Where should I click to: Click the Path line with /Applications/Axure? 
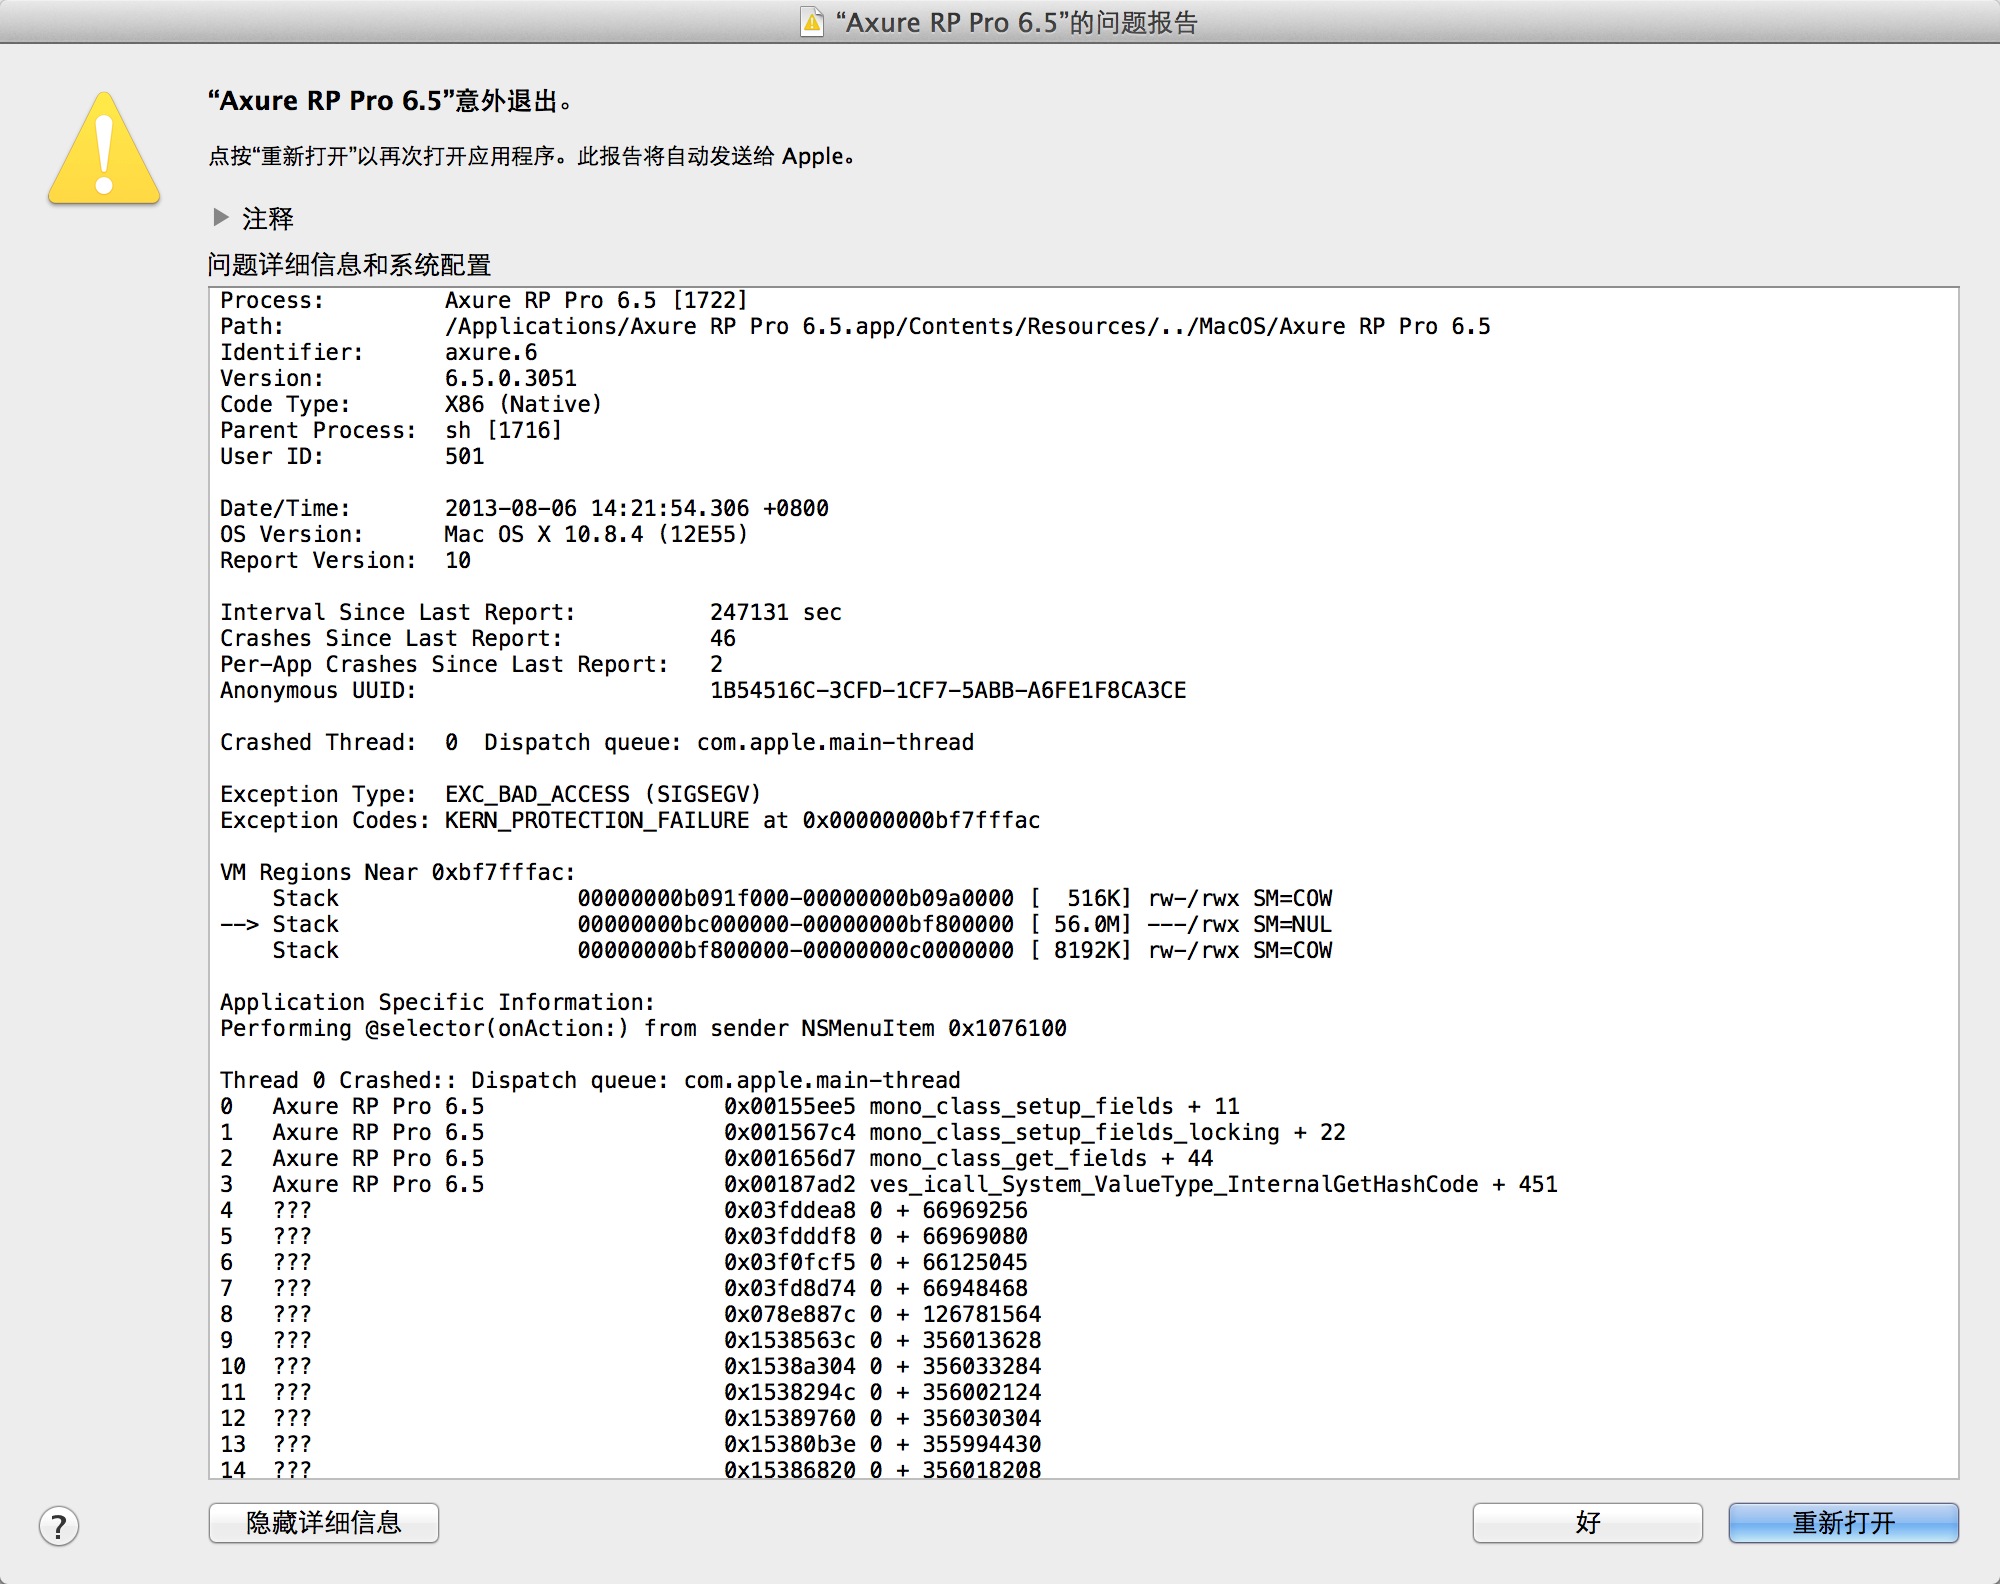pyautogui.click(x=855, y=326)
